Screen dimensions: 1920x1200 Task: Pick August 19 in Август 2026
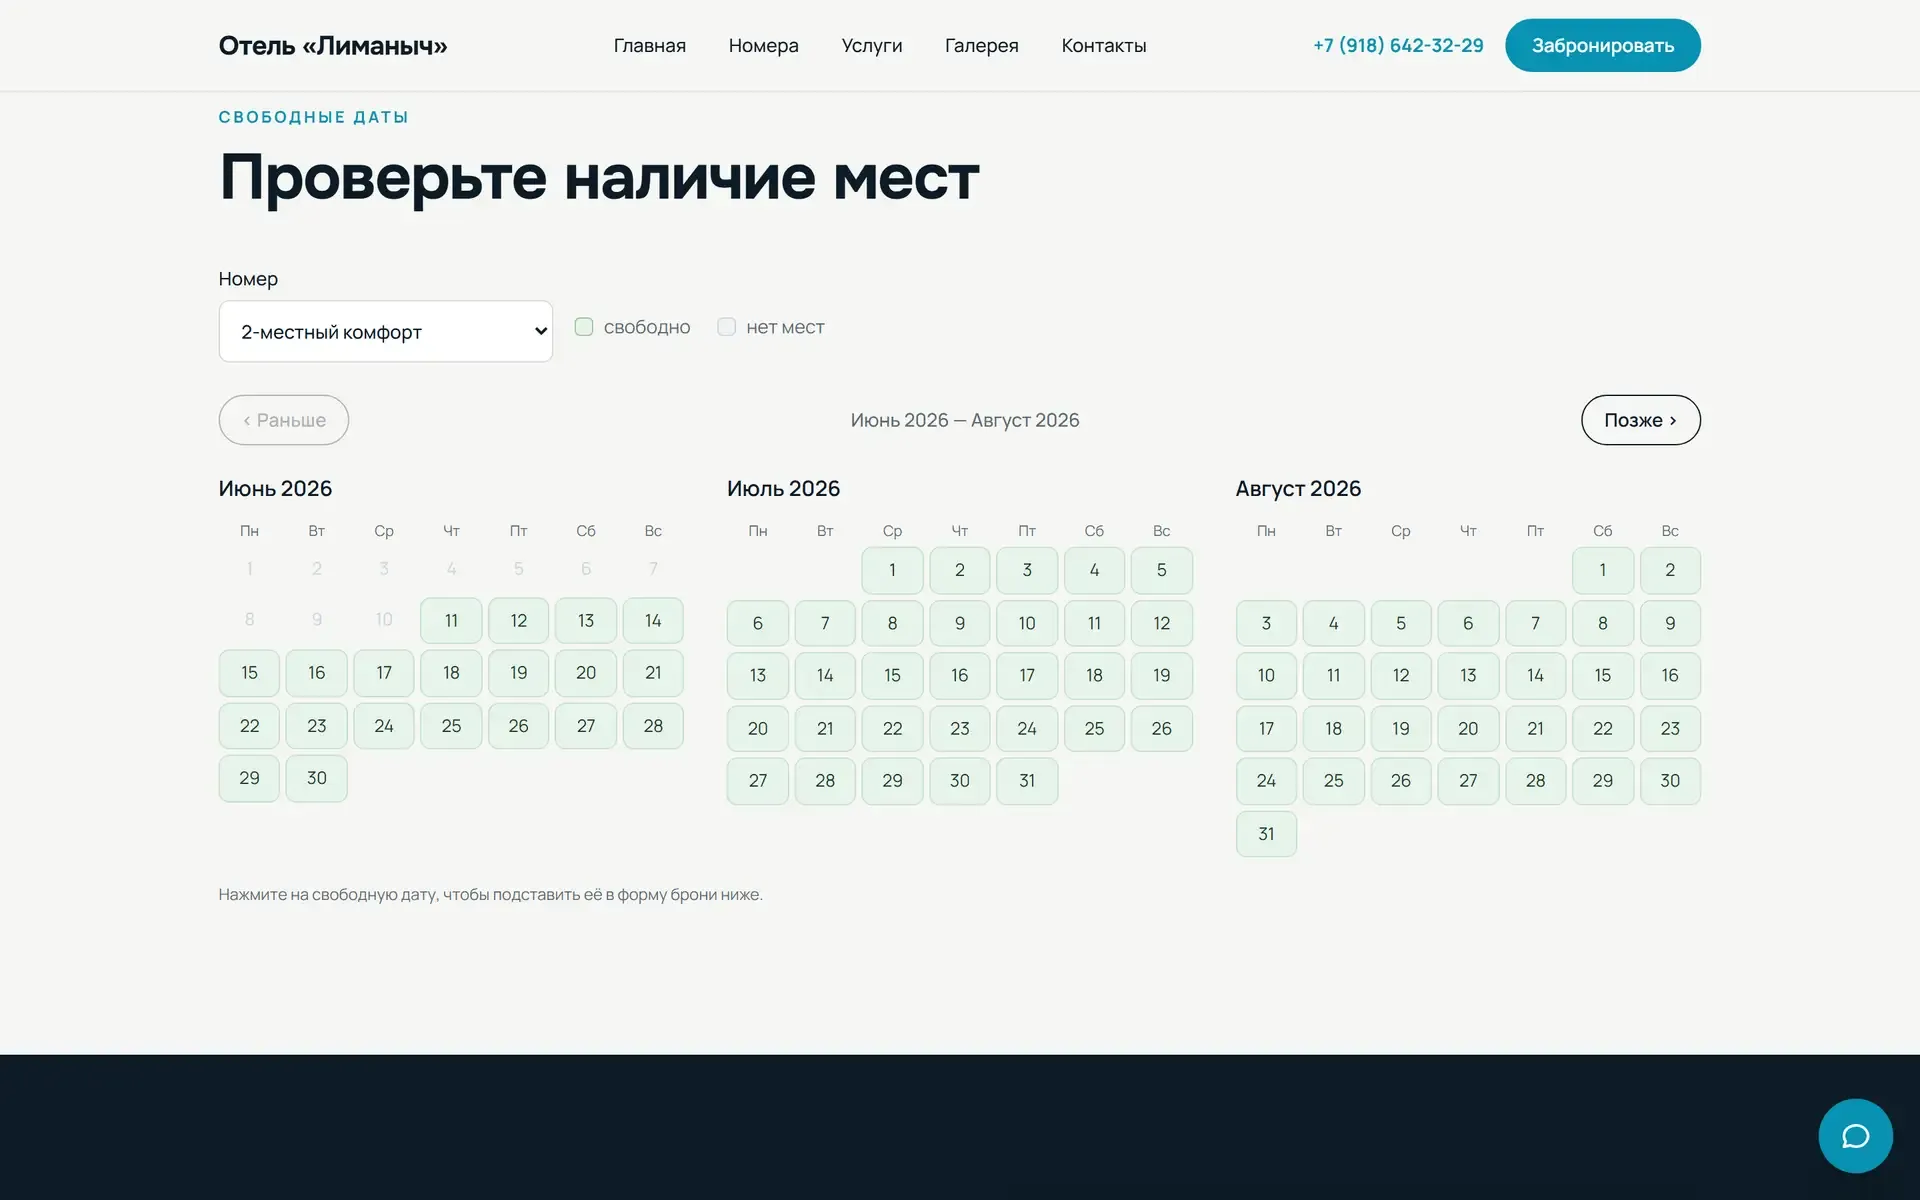tap(1401, 728)
